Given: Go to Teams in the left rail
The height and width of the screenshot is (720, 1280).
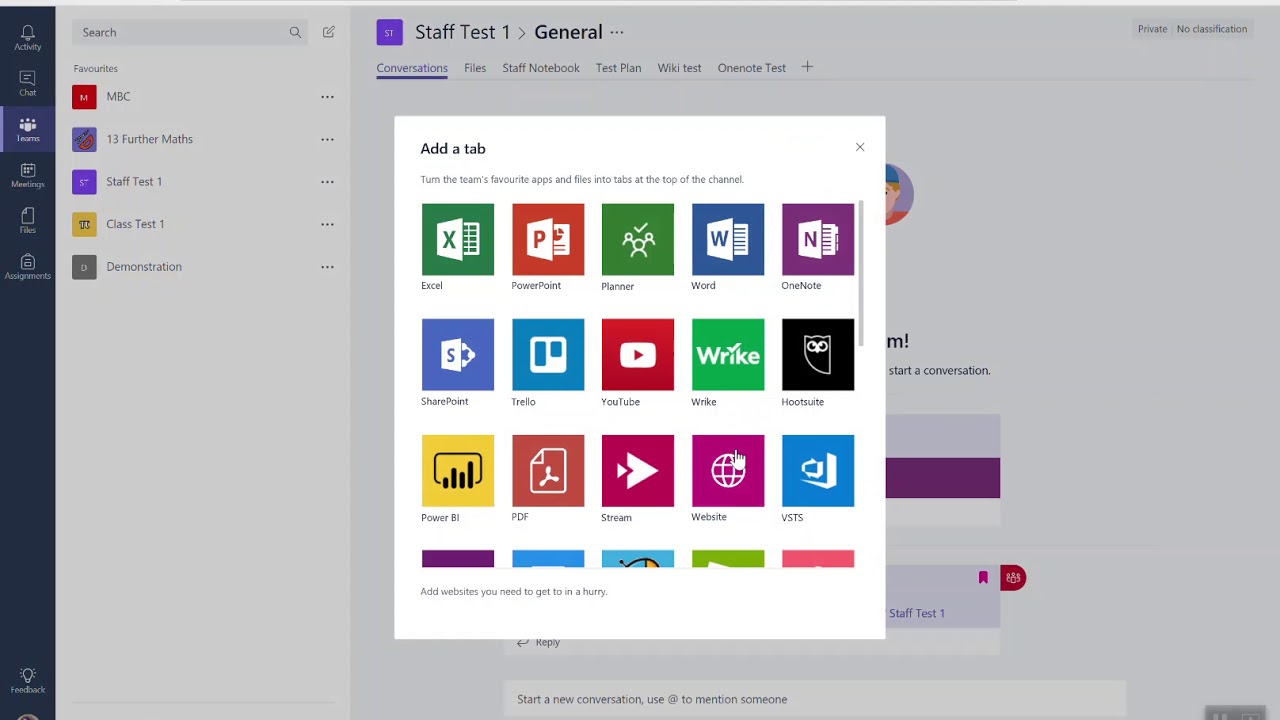Looking at the screenshot, I should (x=27, y=130).
